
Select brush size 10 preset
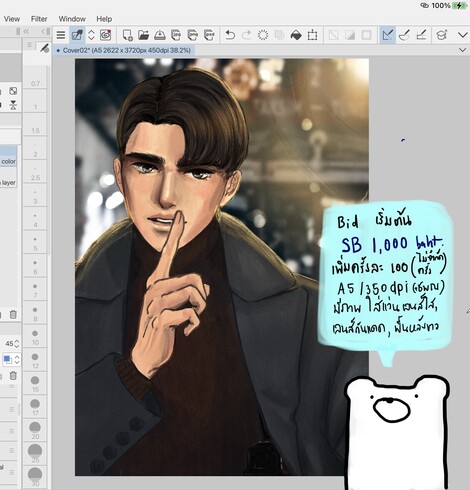point(35,336)
